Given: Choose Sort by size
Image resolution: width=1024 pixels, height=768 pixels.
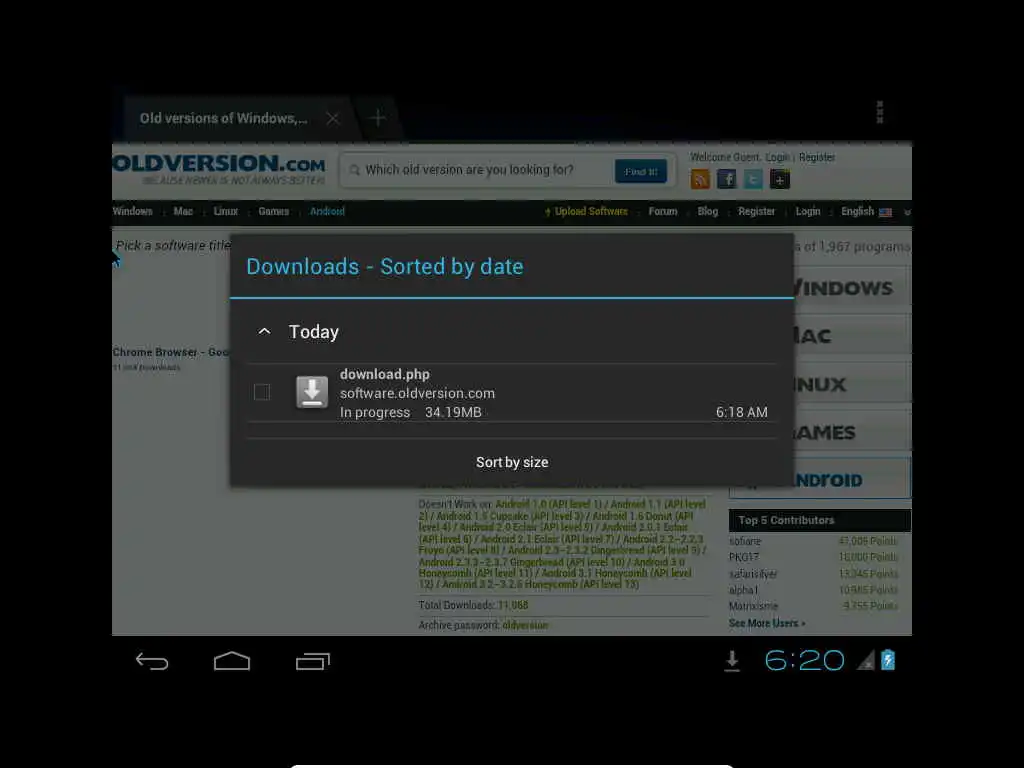Looking at the screenshot, I should [512, 462].
